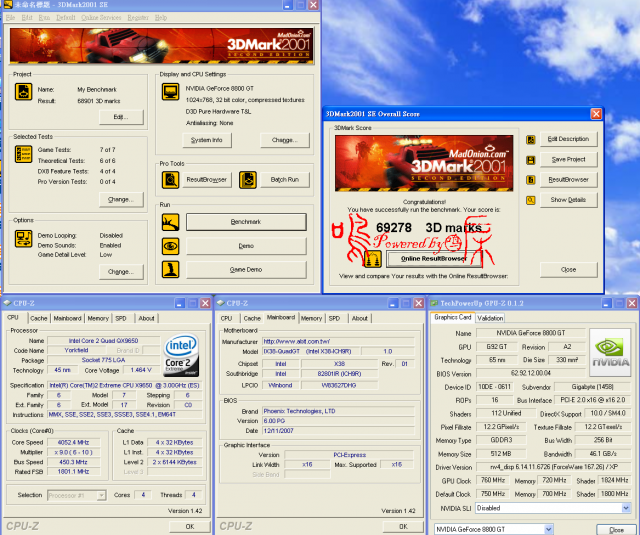This screenshot has width=640, height=535.
Task: Click the 69278 3D marks score text
Action: click(429, 227)
